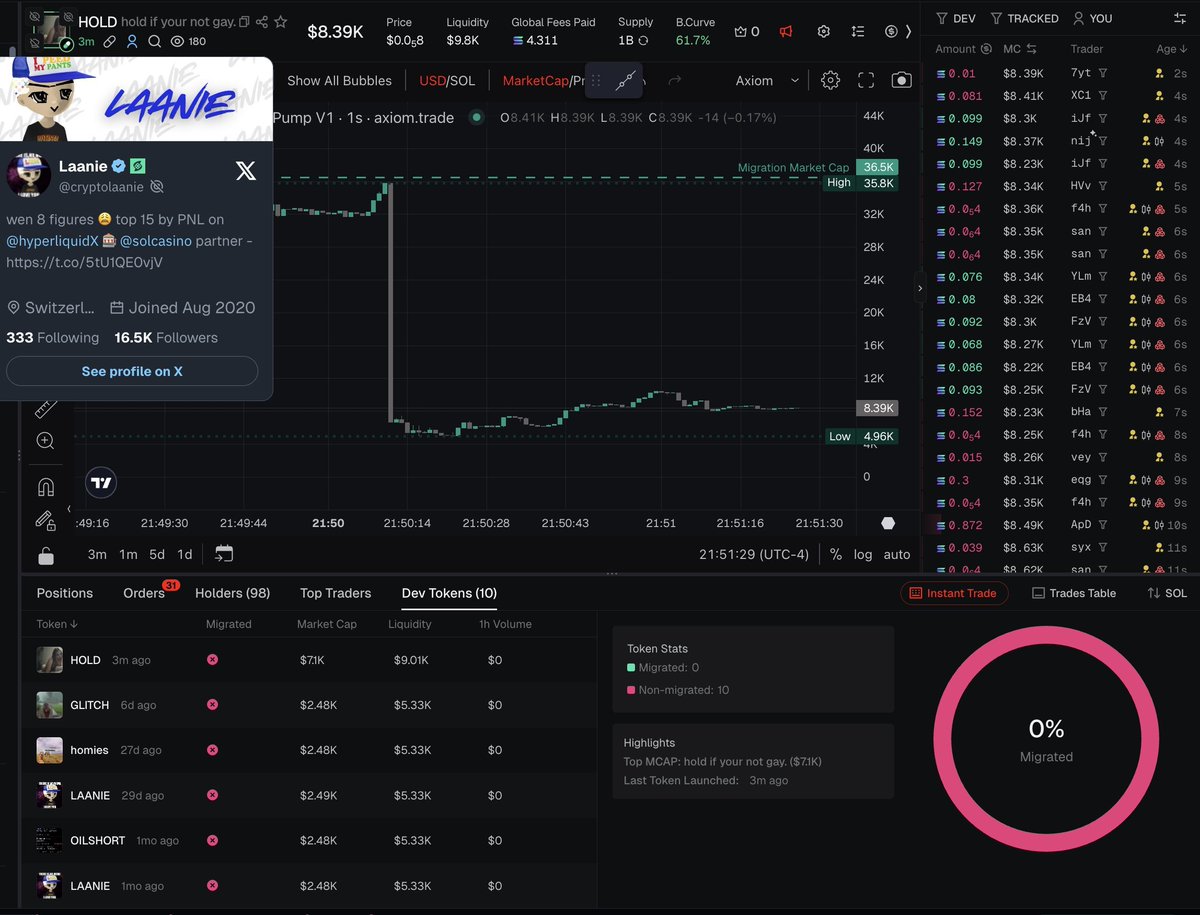1200x915 pixels.
Task: Toggle log scale on chart
Action: coord(863,554)
